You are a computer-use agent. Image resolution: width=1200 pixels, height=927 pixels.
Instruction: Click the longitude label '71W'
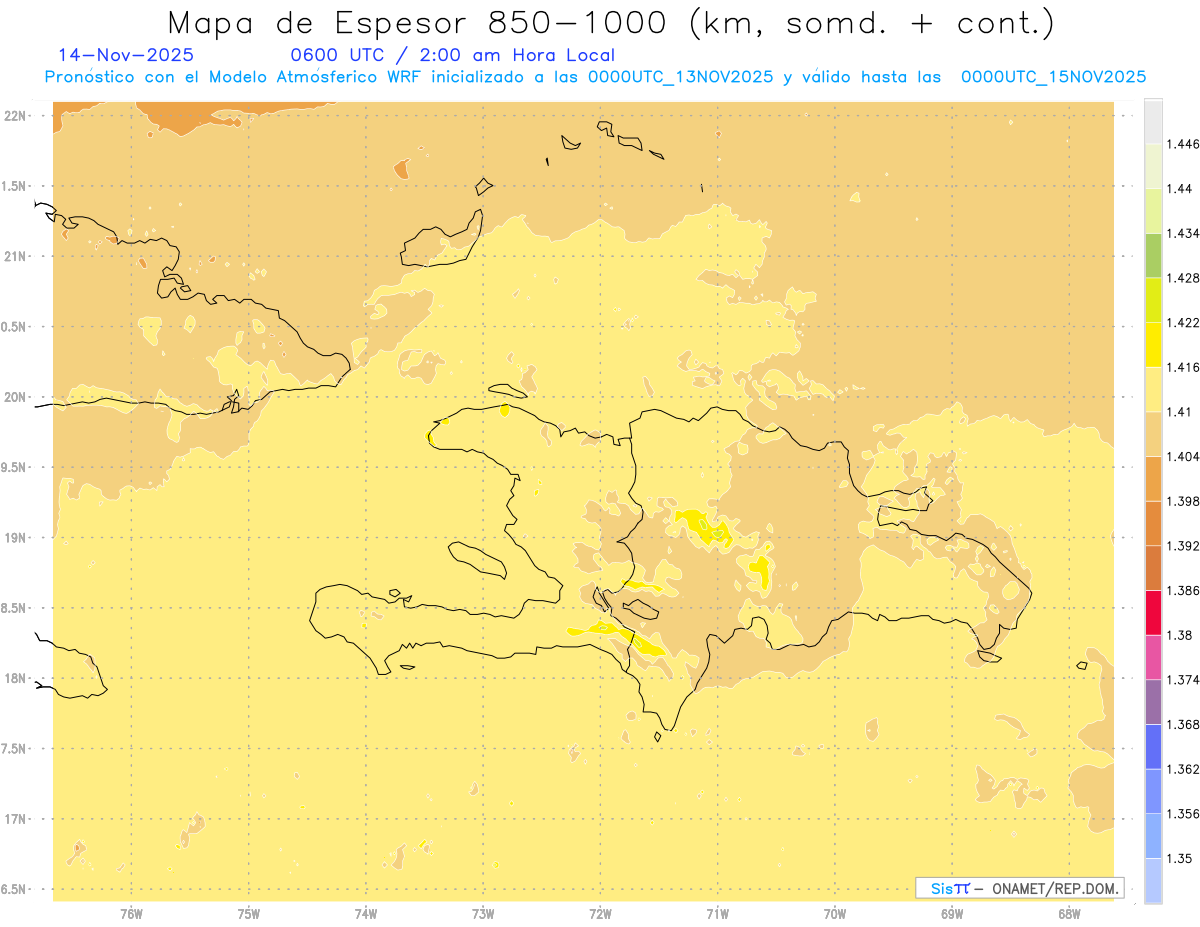(718, 914)
